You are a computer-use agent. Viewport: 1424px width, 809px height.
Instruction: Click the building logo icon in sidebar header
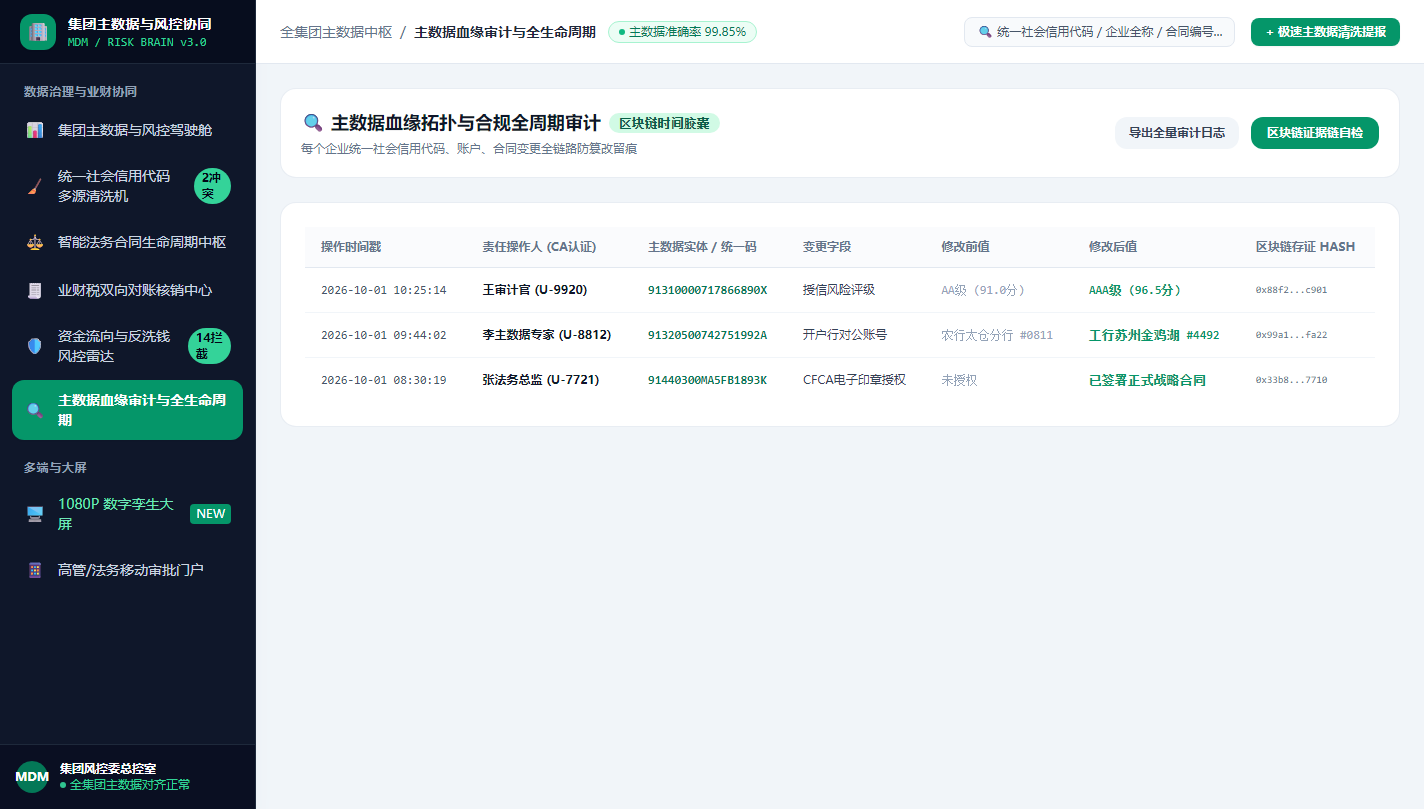click(38, 32)
